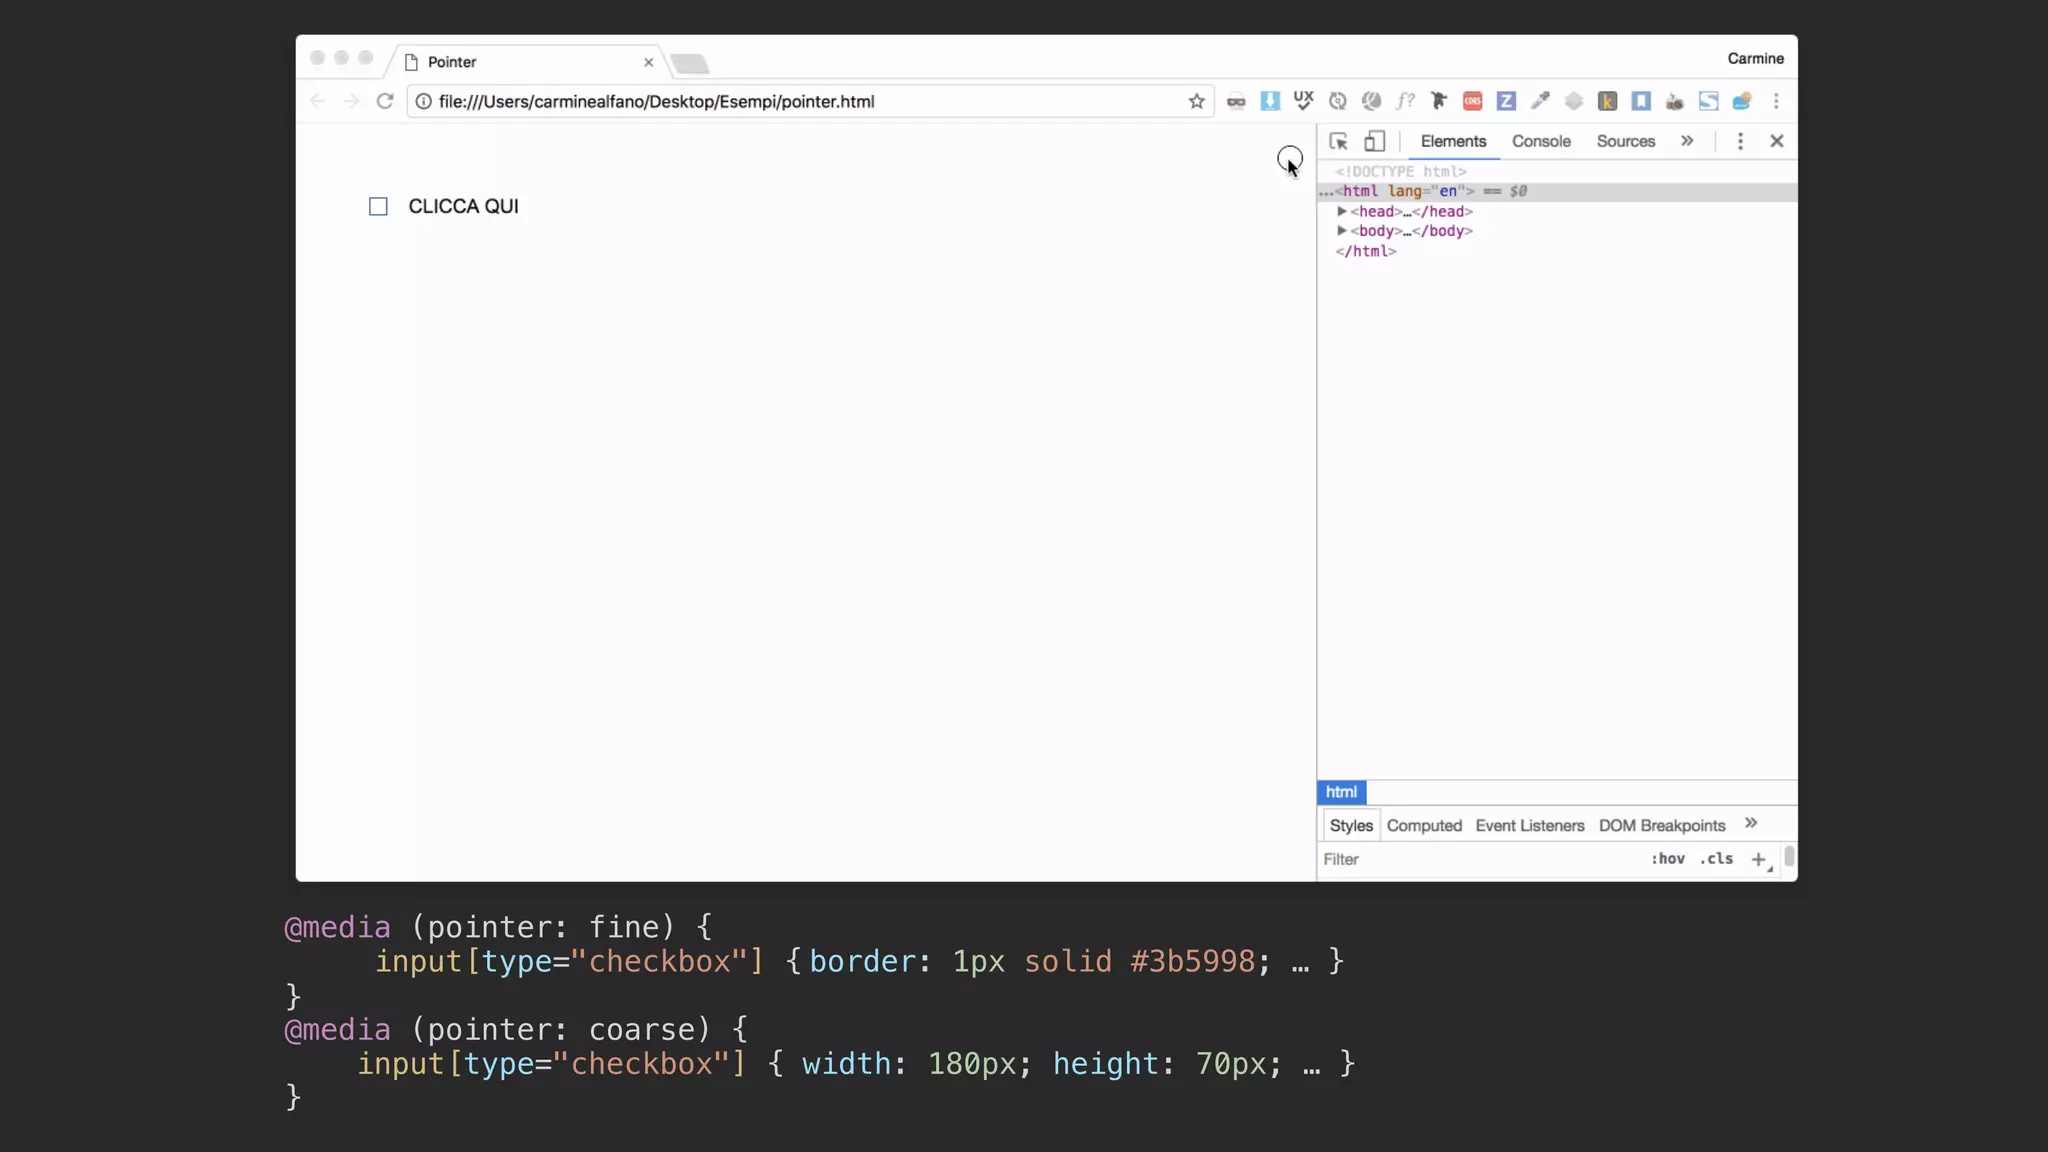This screenshot has width=2048, height=1152.
Task: Expand the head element node
Action: (x=1342, y=211)
